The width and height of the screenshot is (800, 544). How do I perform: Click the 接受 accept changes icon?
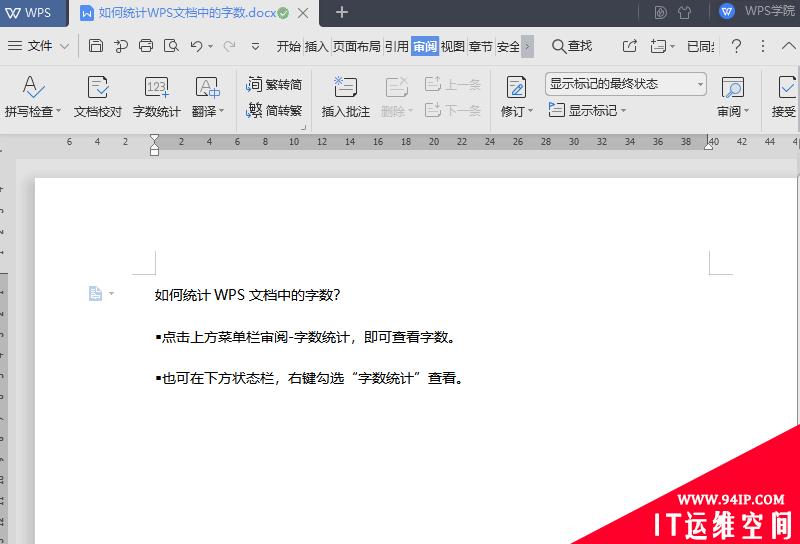[x=786, y=87]
